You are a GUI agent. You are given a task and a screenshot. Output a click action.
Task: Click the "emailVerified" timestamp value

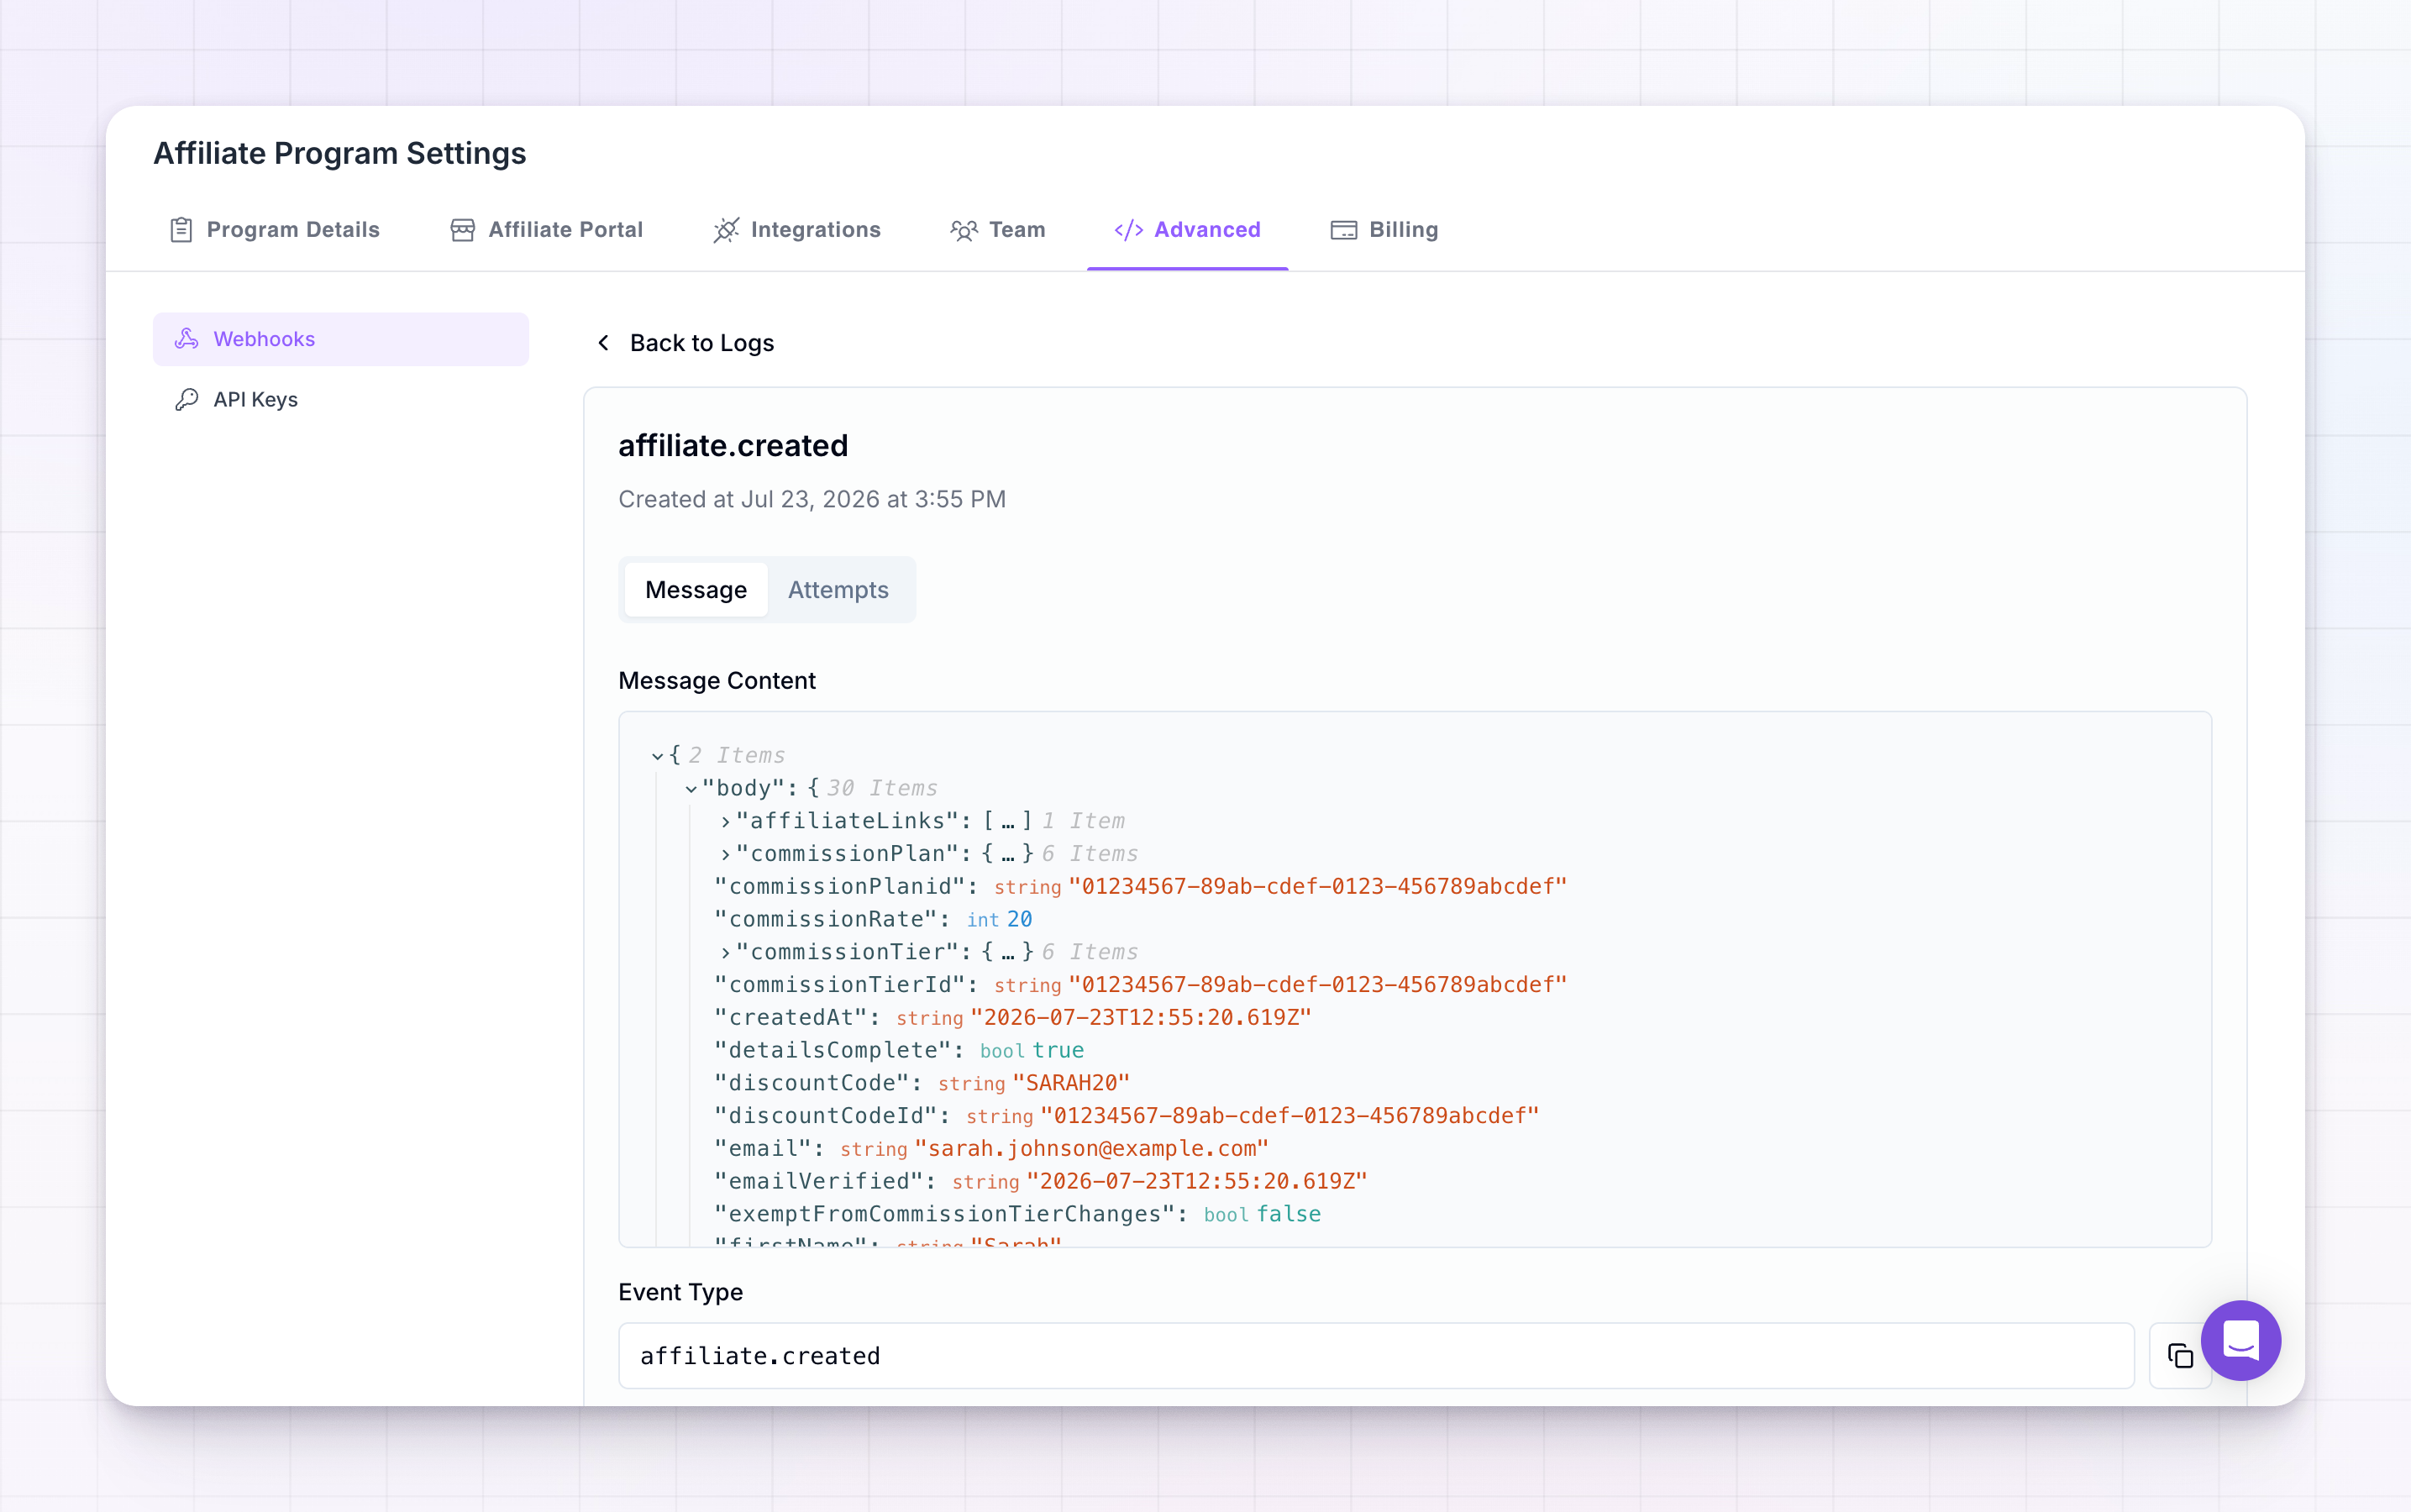(1196, 1182)
